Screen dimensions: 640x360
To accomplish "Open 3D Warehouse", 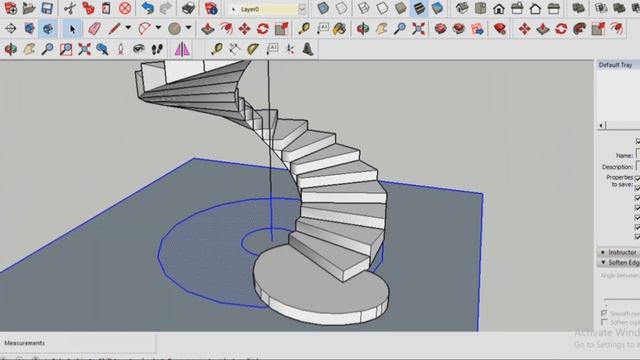I will 440,29.
